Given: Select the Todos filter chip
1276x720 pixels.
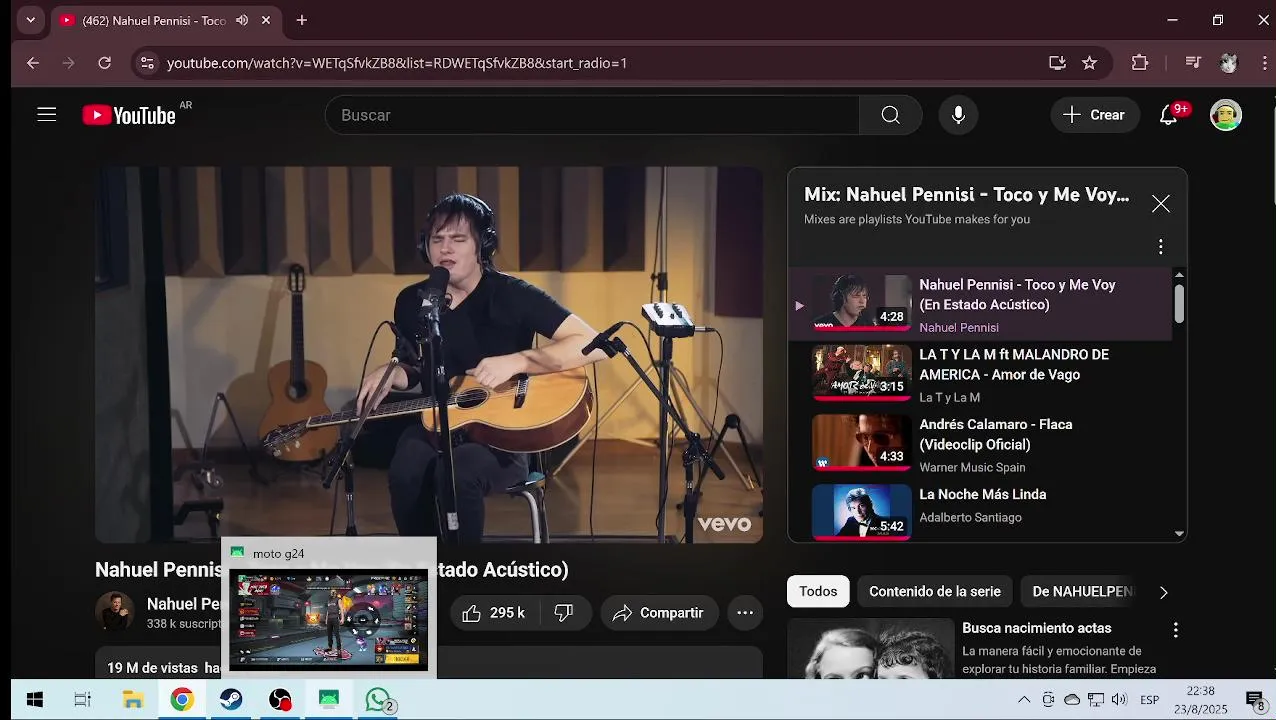Looking at the screenshot, I should [818, 591].
